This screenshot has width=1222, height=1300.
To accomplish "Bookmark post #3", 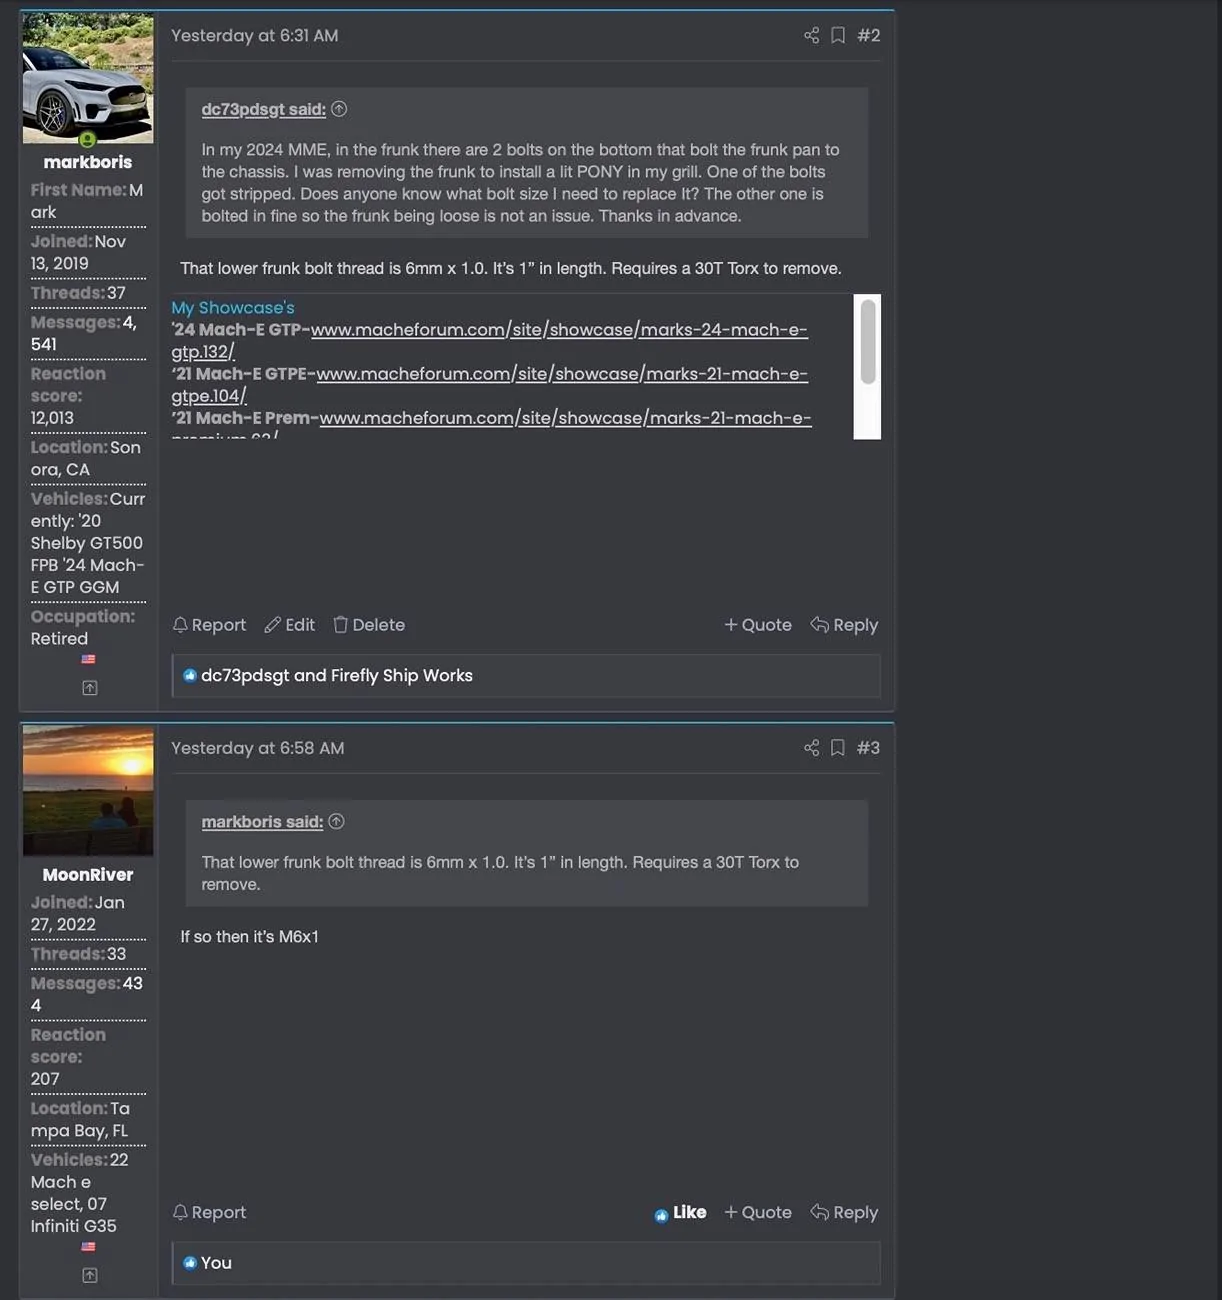I will [x=838, y=748].
